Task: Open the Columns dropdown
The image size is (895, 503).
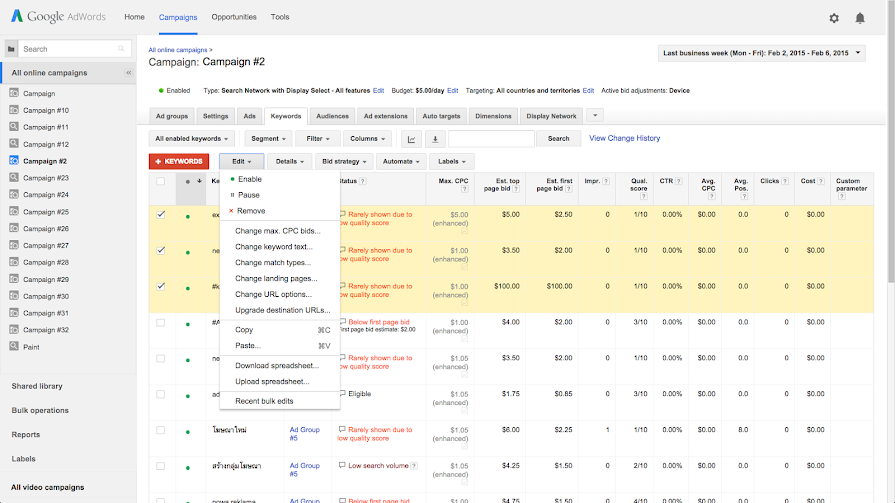Action: [x=368, y=139]
